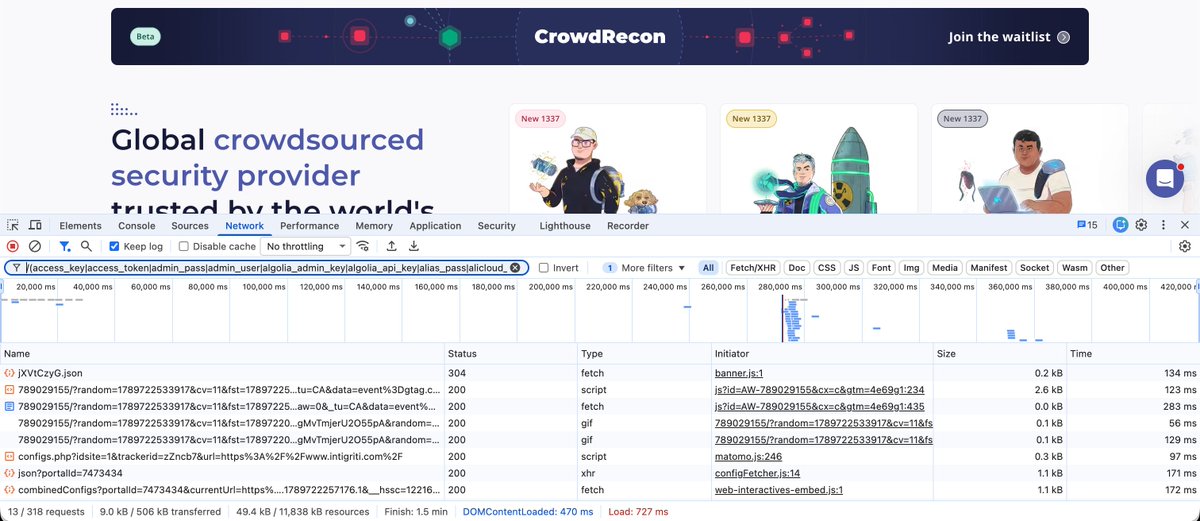Select the All request type filter
Image resolution: width=1200 pixels, height=521 pixels.
(x=709, y=268)
